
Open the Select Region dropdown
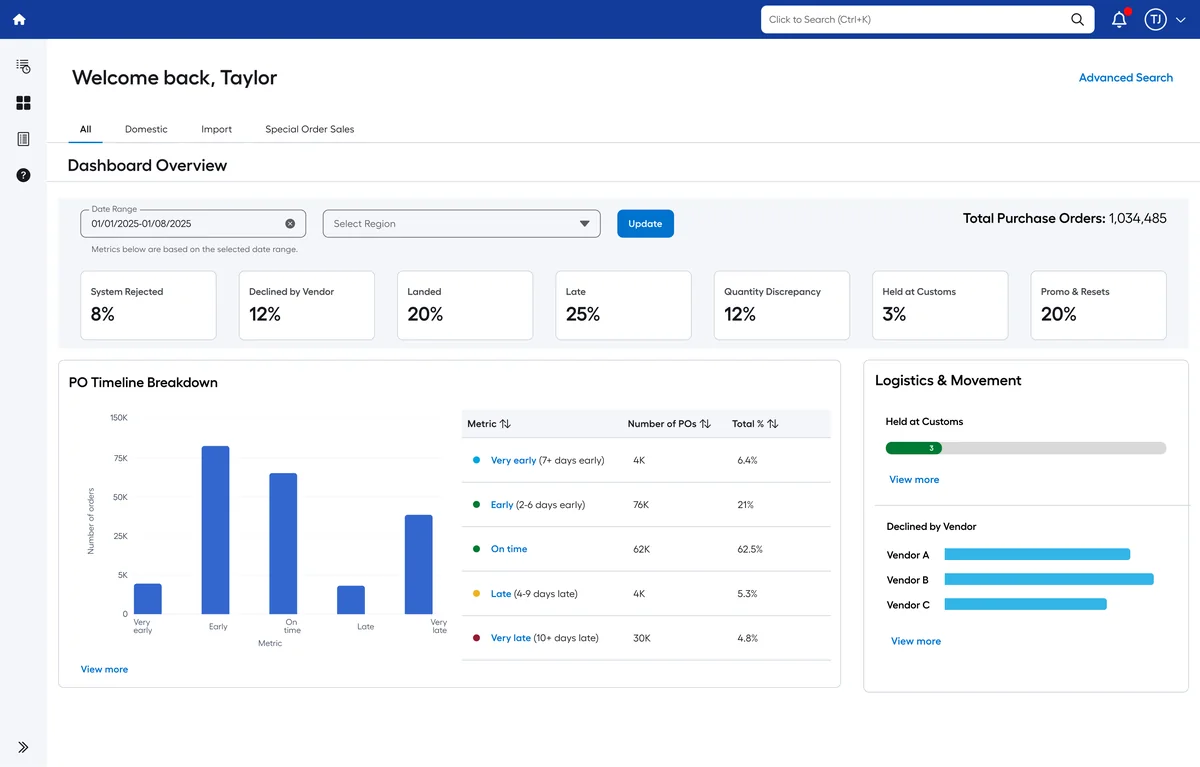461,224
